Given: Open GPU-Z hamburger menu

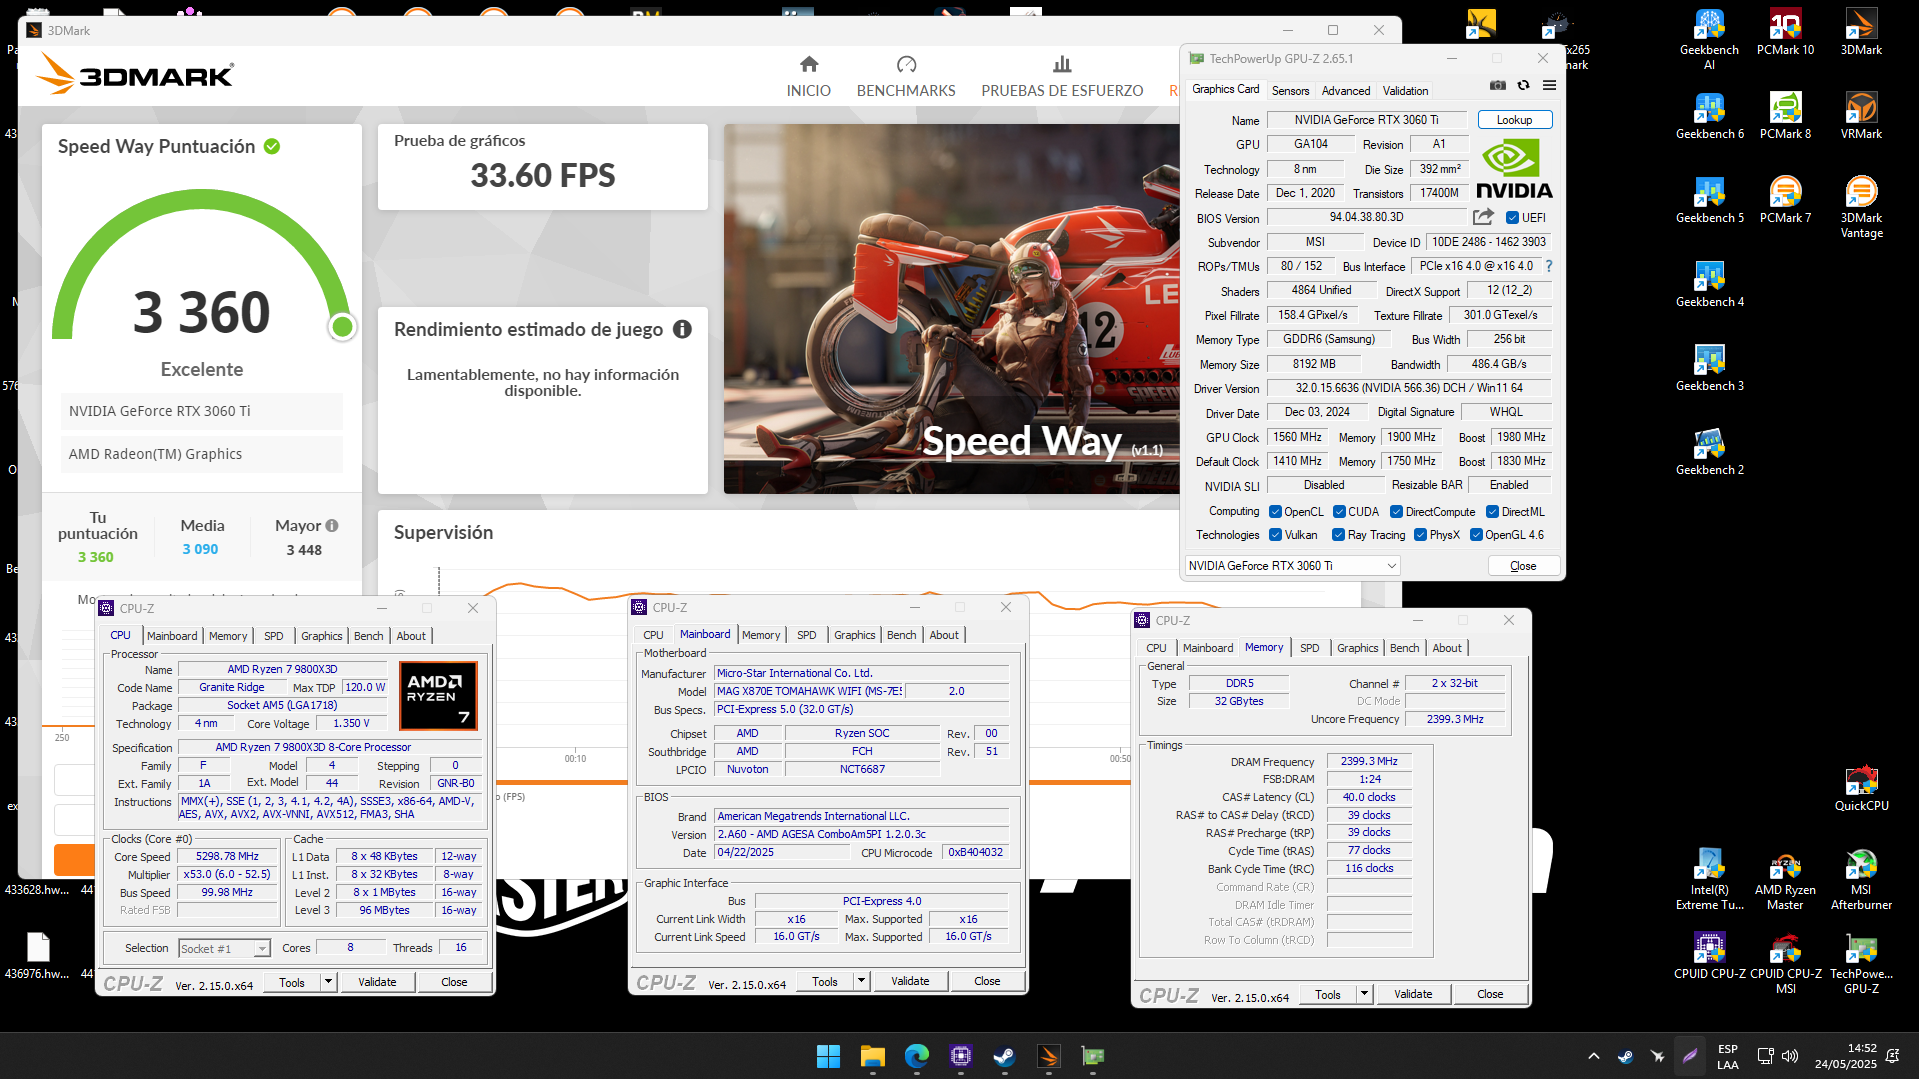Looking at the screenshot, I should 1549,86.
